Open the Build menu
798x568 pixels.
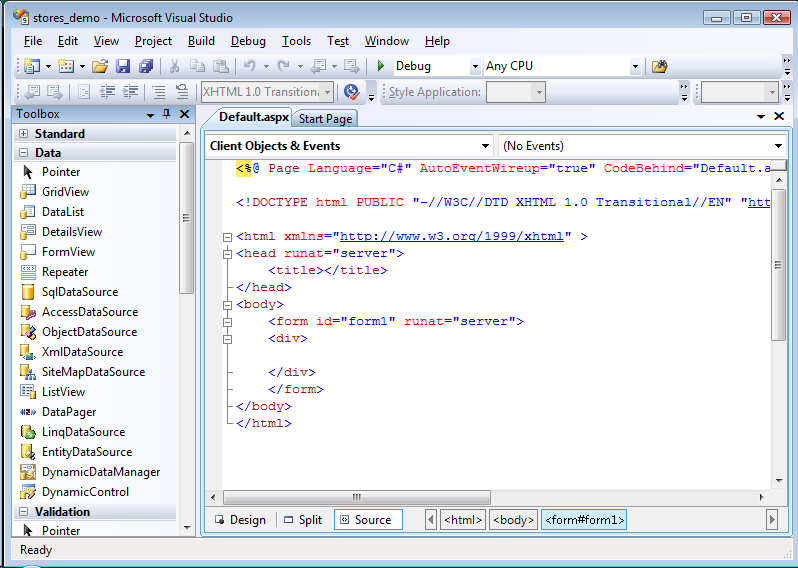click(x=201, y=41)
